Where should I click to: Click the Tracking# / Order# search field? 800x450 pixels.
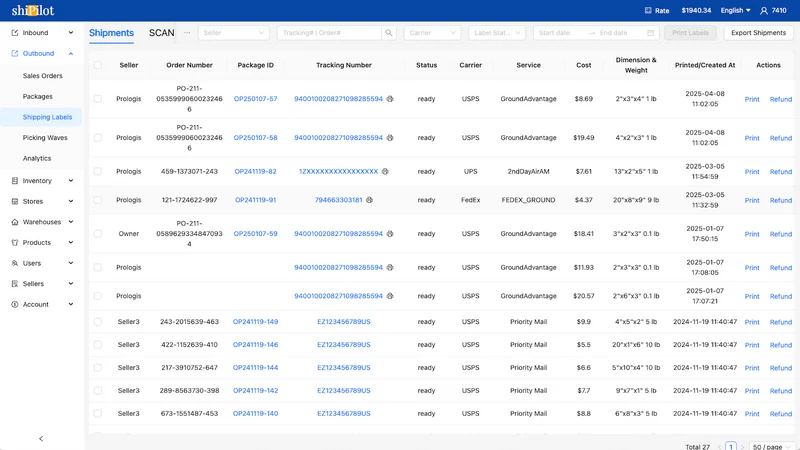click(330, 33)
